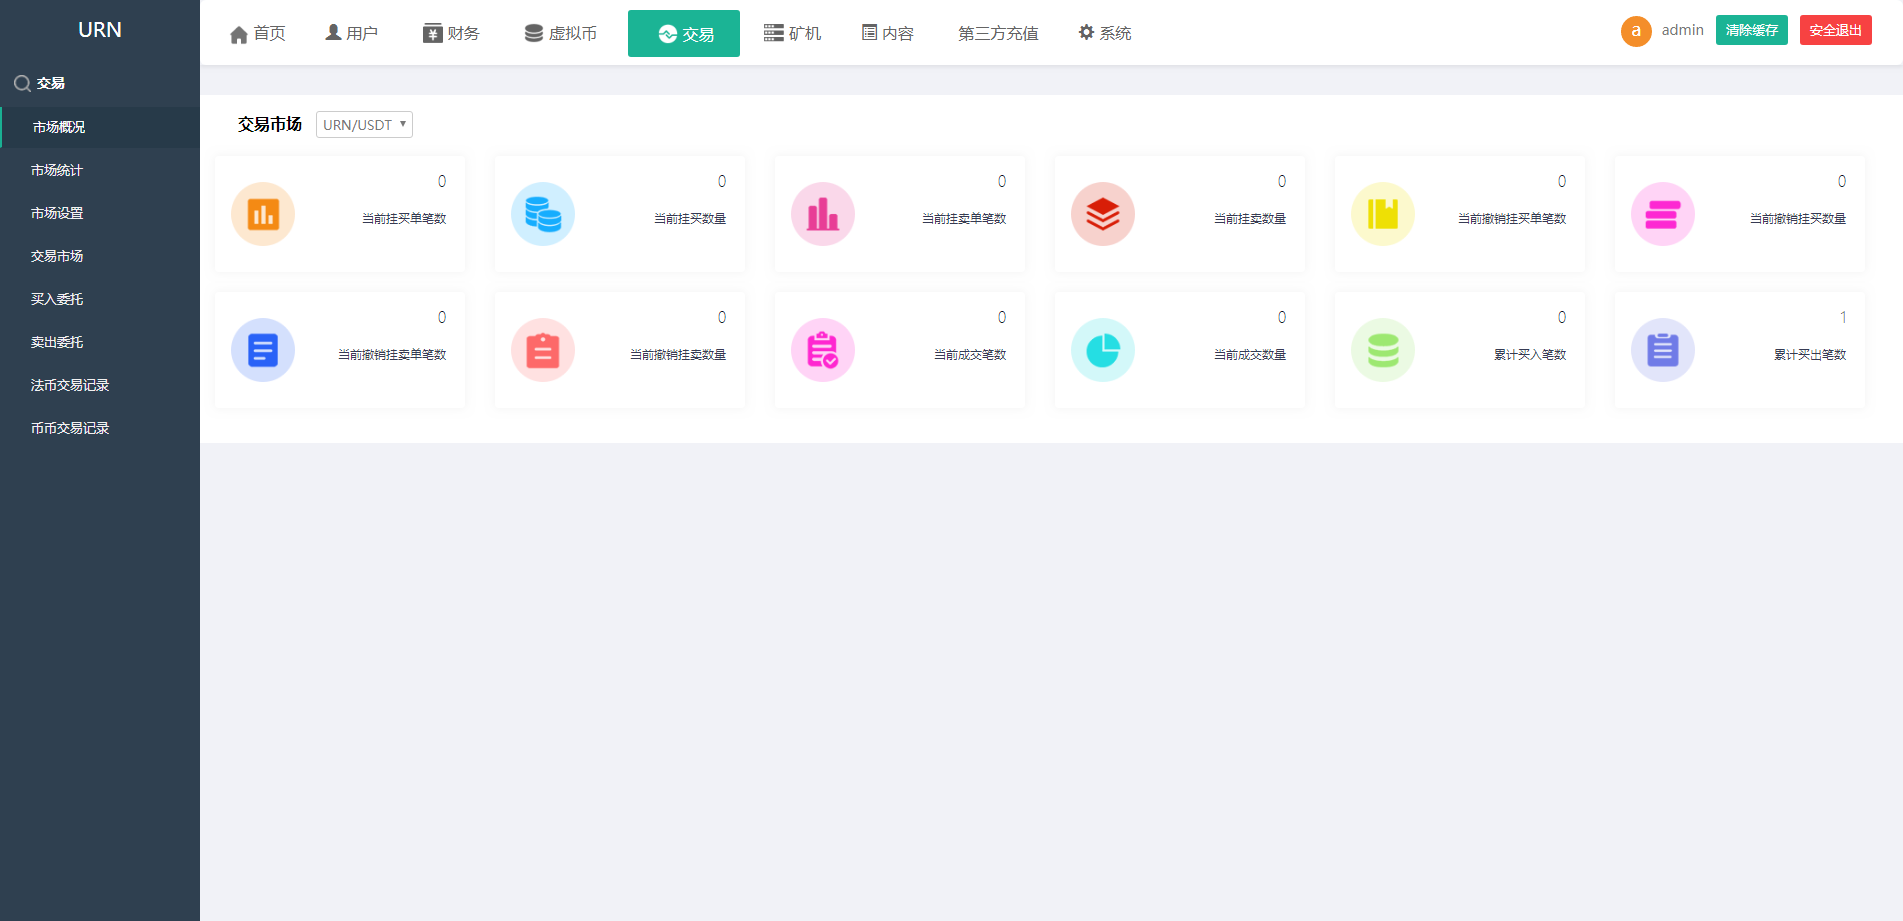Image resolution: width=1903 pixels, height=921 pixels.
Task: Click the red layers icon for 当前挂卖数量
Action: (1103, 214)
